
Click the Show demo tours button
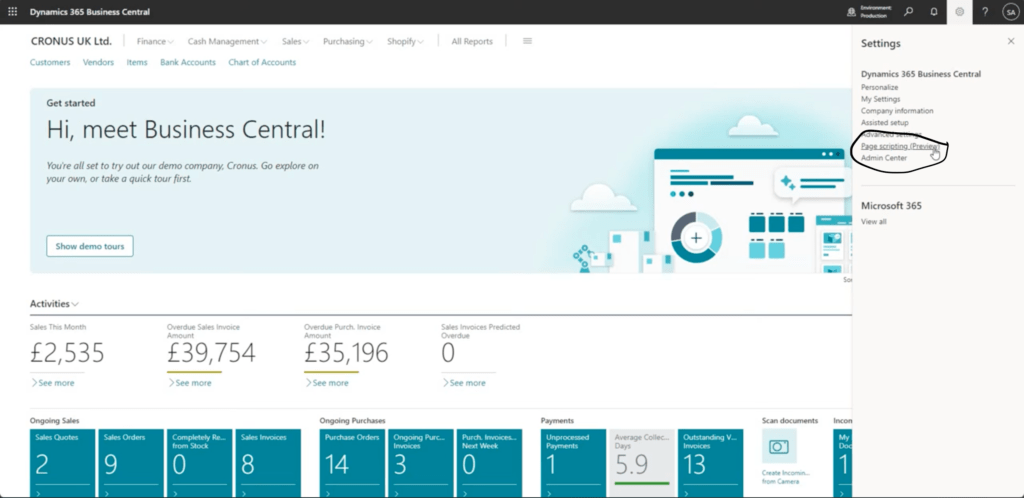pos(90,246)
